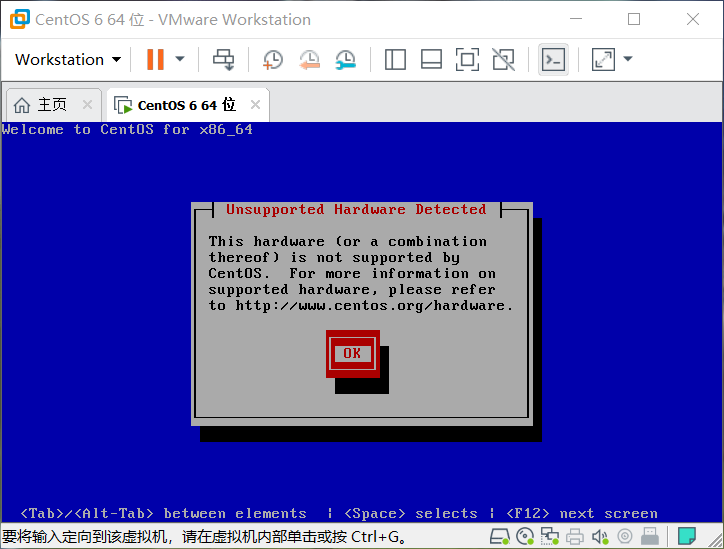
Task: Enter full screen mode
Action: click(x=467, y=60)
